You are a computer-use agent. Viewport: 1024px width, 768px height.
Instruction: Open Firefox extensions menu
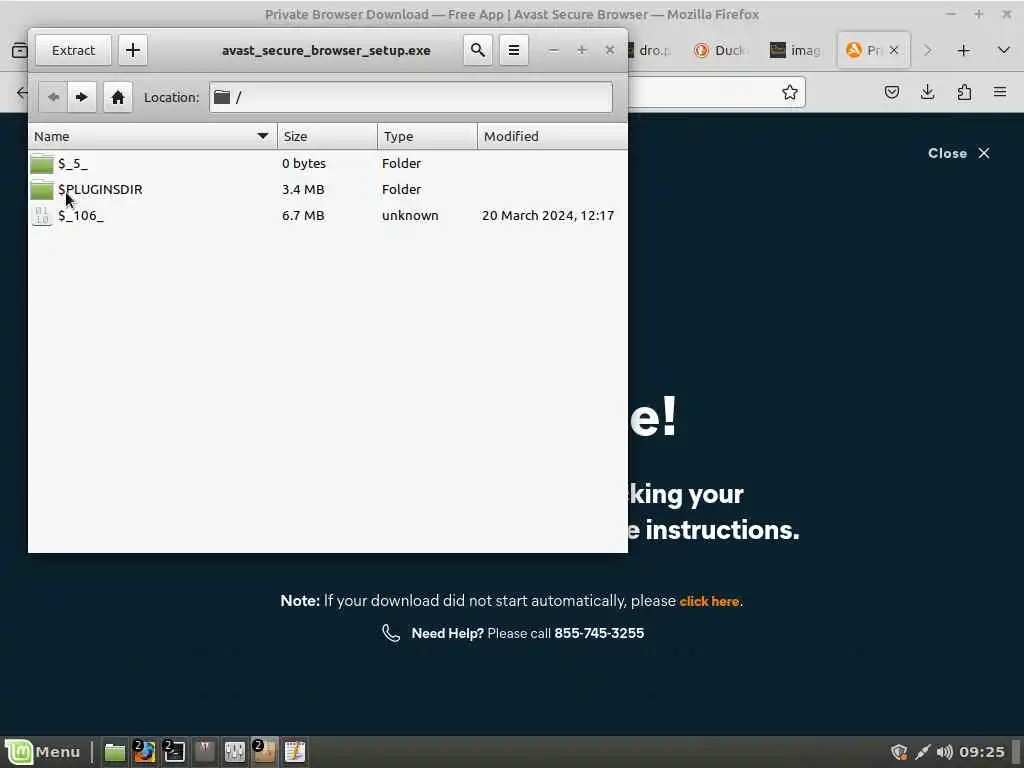(x=964, y=92)
